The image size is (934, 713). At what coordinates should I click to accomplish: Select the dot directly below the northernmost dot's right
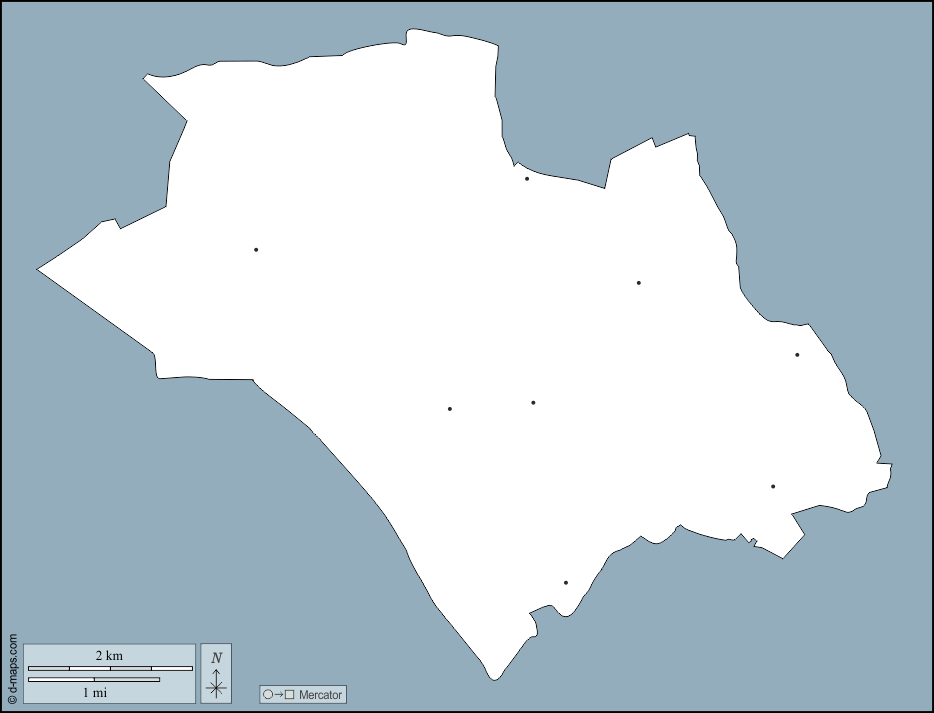639,283
